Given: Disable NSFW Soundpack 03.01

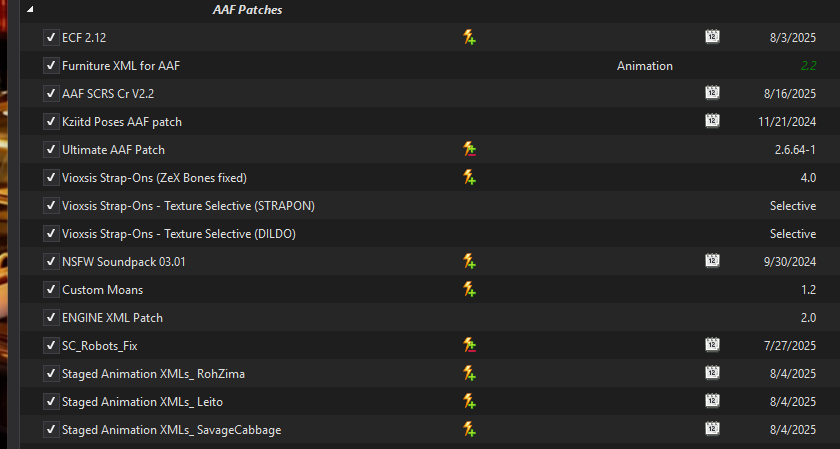Looking at the screenshot, I should tap(51, 261).
